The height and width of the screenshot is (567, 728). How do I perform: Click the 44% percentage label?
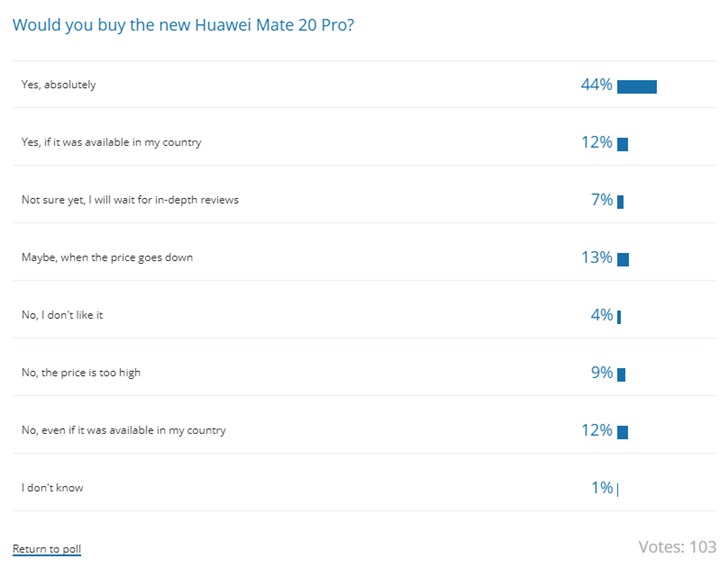596,85
